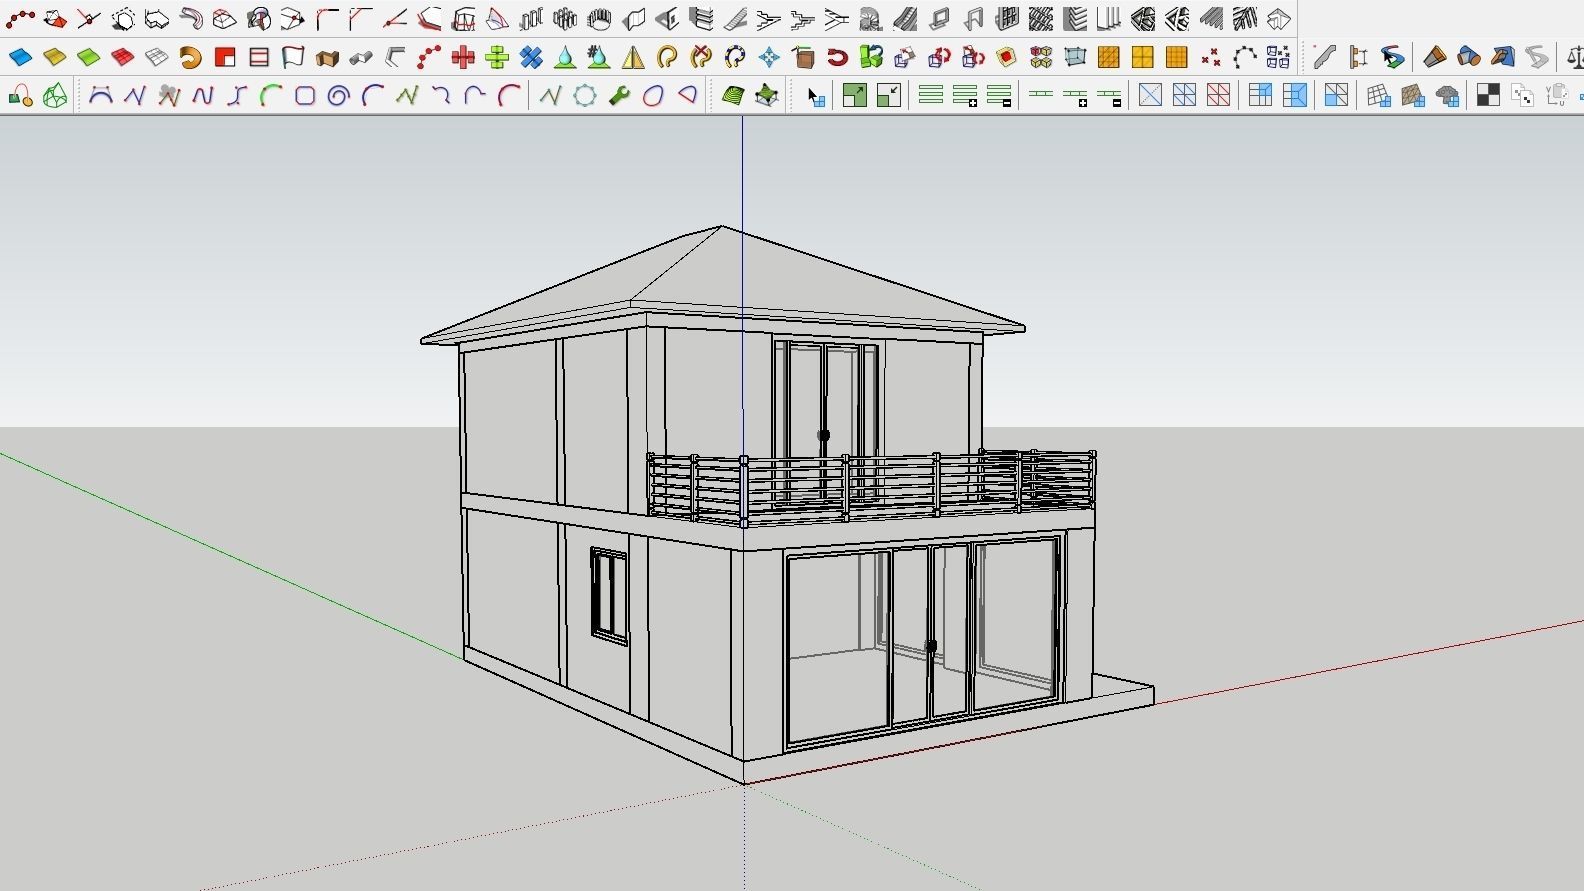The width and height of the screenshot is (1584, 891).
Task: Click the row of vertical bars icon
Action: click(x=531, y=19)
